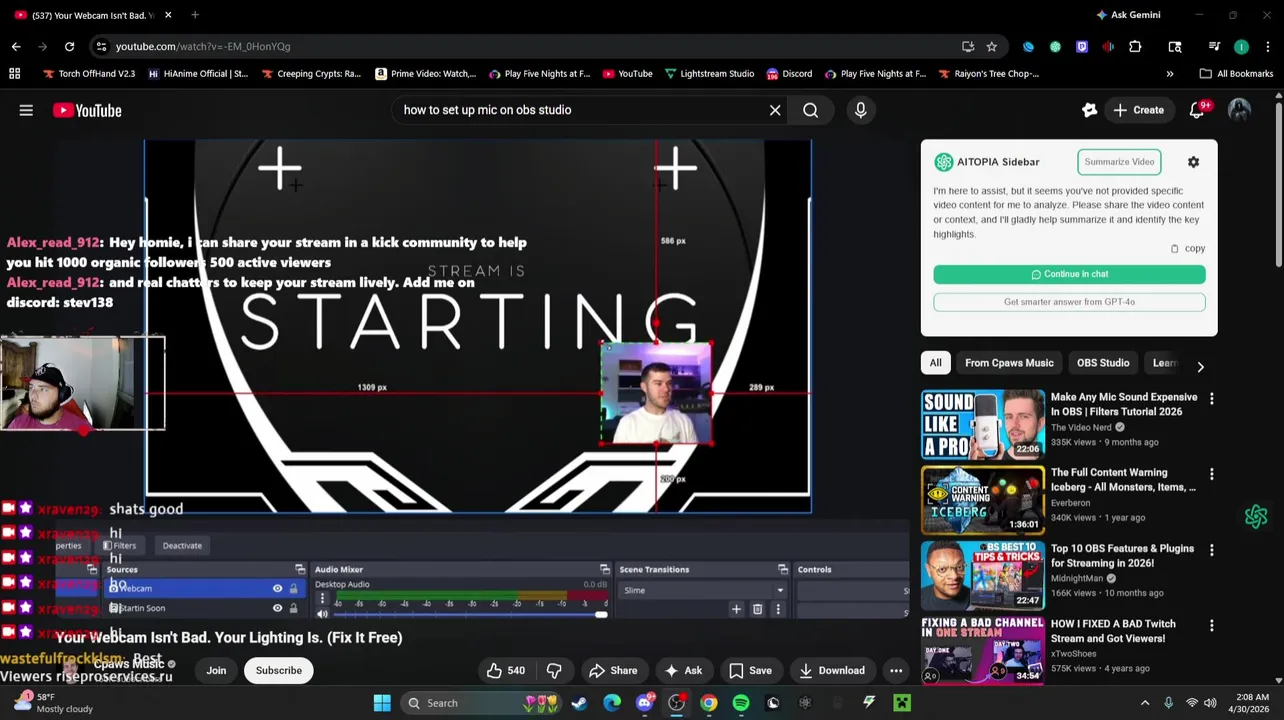This screenshot has height=720, width=1284.
Task: Reload the page
Action: tap(69, 46)
